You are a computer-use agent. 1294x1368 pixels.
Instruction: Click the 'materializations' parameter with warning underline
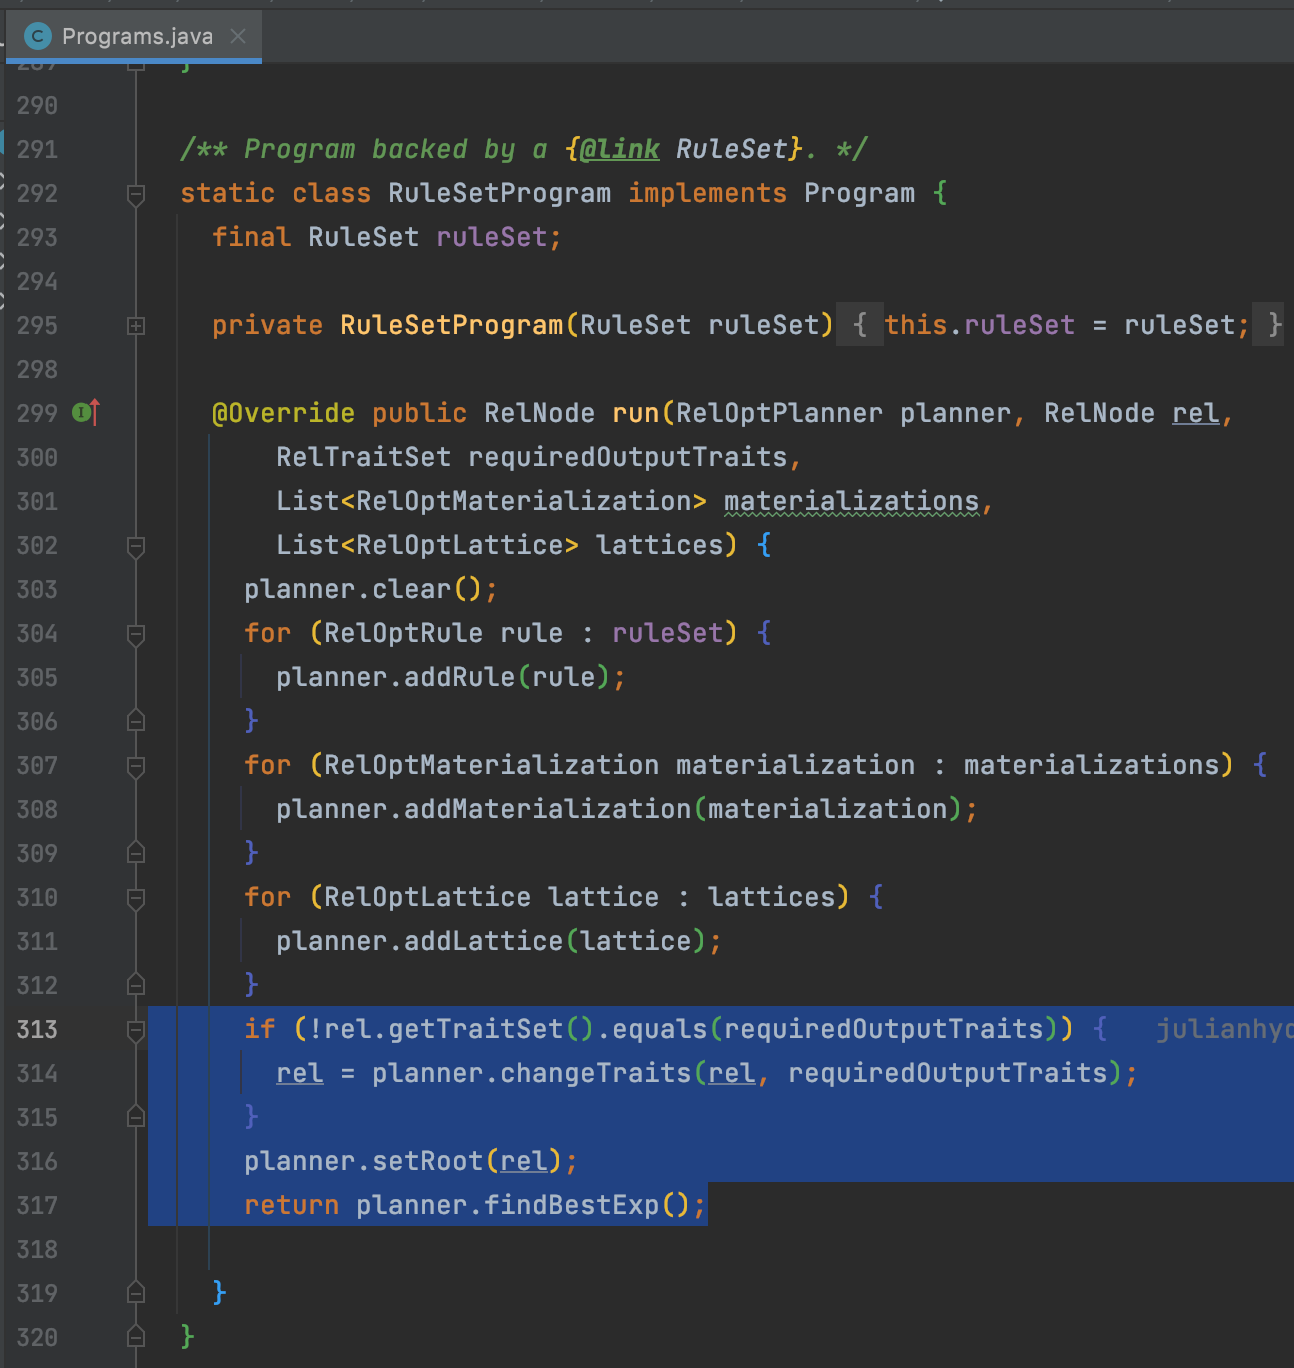coord(851,501)
